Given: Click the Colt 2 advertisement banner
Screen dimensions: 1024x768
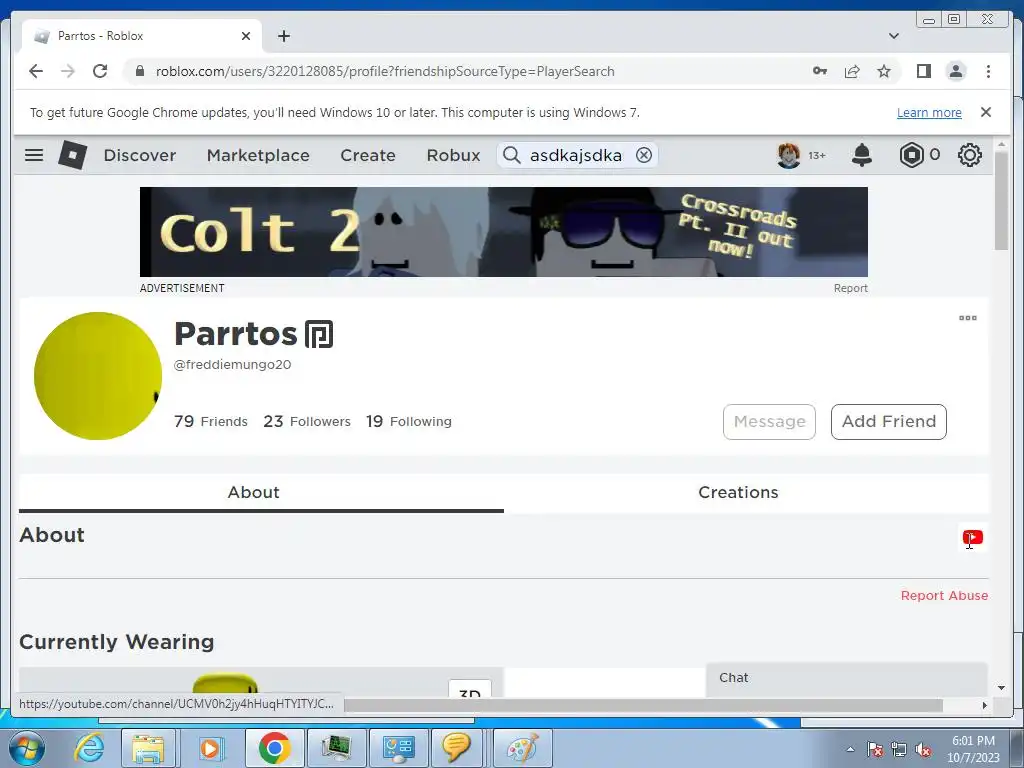Looking at the screenshot, I should (x=504, y=232).
